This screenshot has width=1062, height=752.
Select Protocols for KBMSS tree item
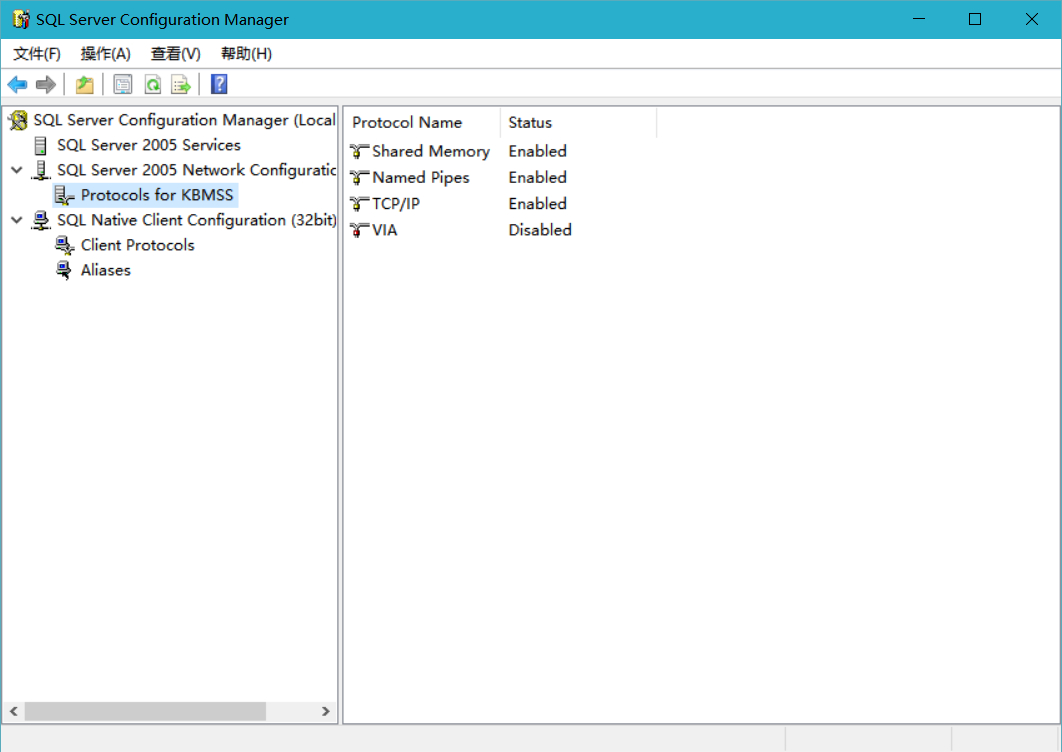coord(157,195)
